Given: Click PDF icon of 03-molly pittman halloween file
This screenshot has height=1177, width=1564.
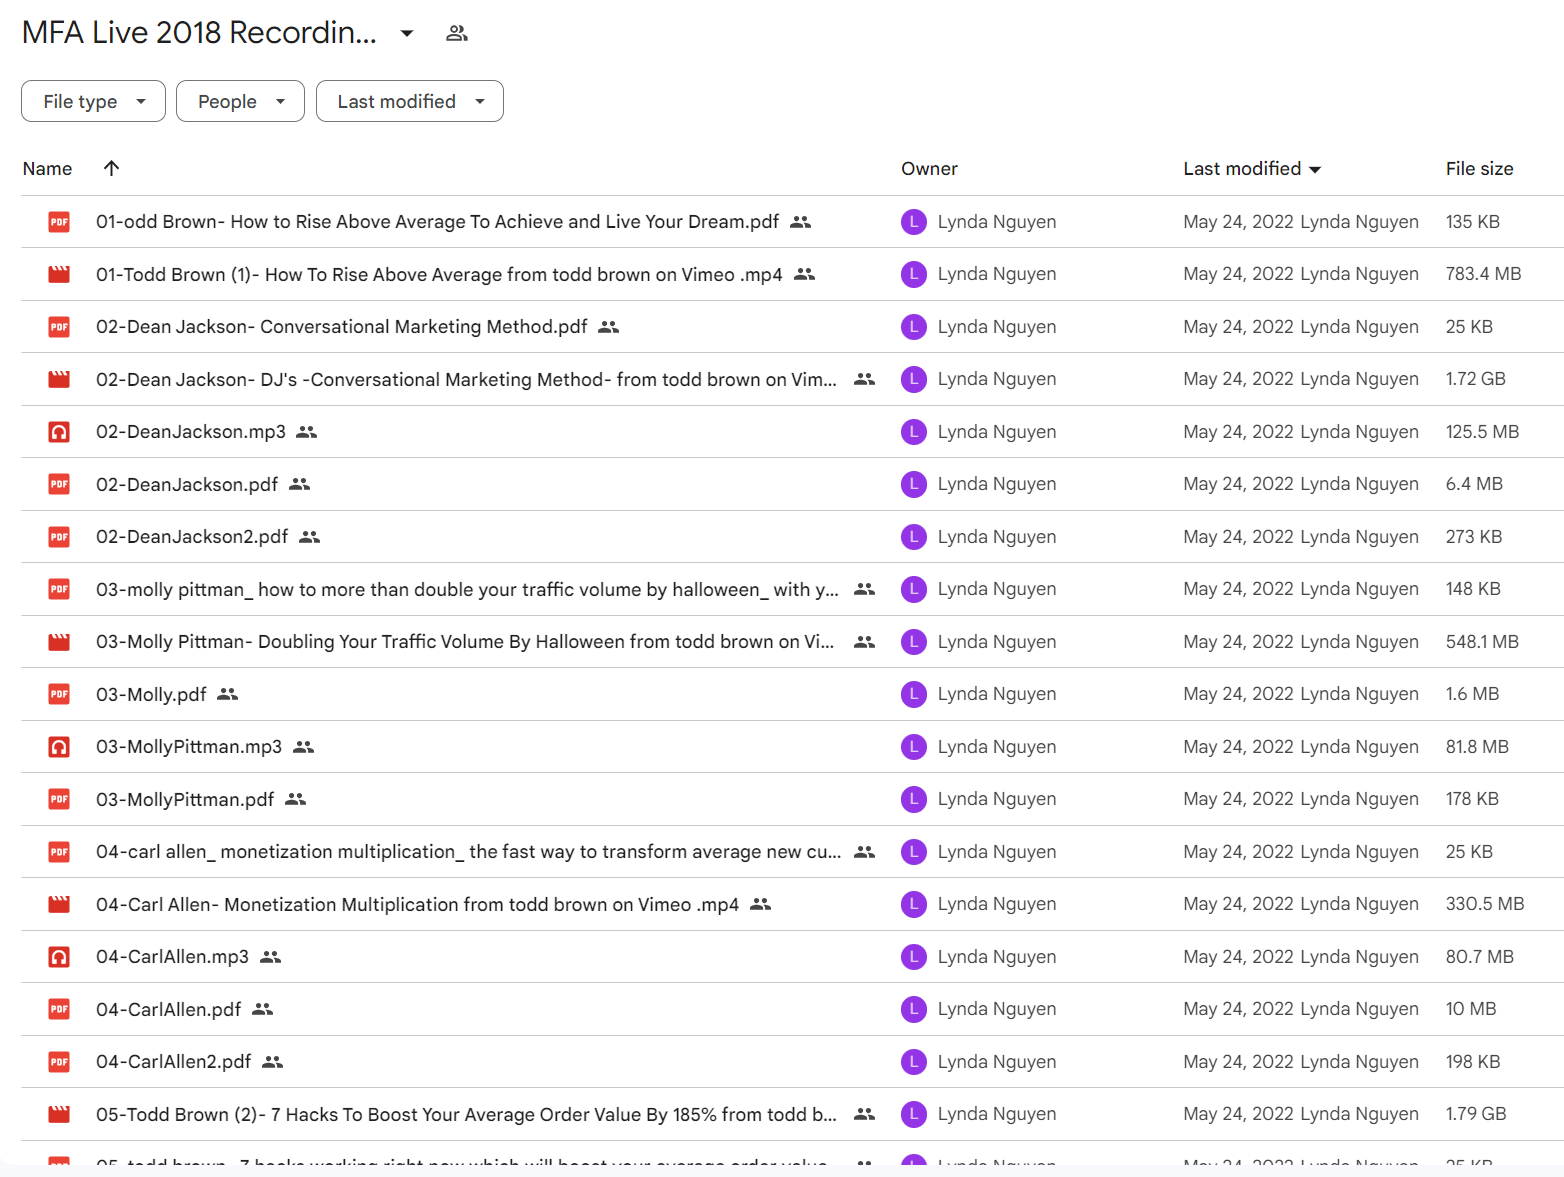Looking at the screenshot, I should click(x=59, y=589).
